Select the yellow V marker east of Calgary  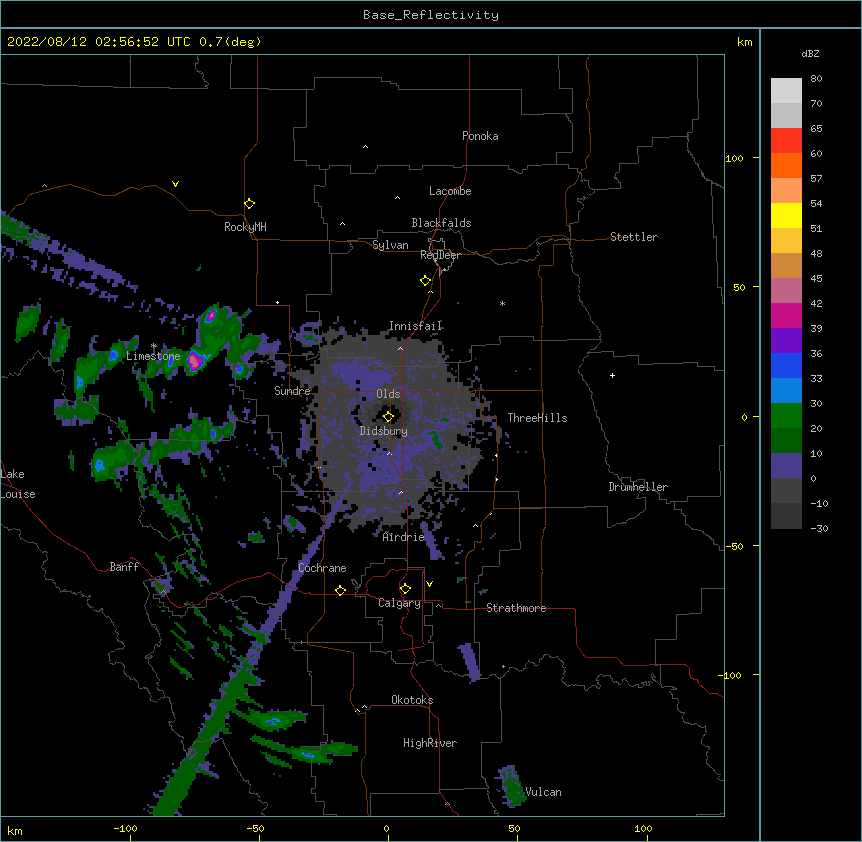pyautogui.click(x=429, y=584)
